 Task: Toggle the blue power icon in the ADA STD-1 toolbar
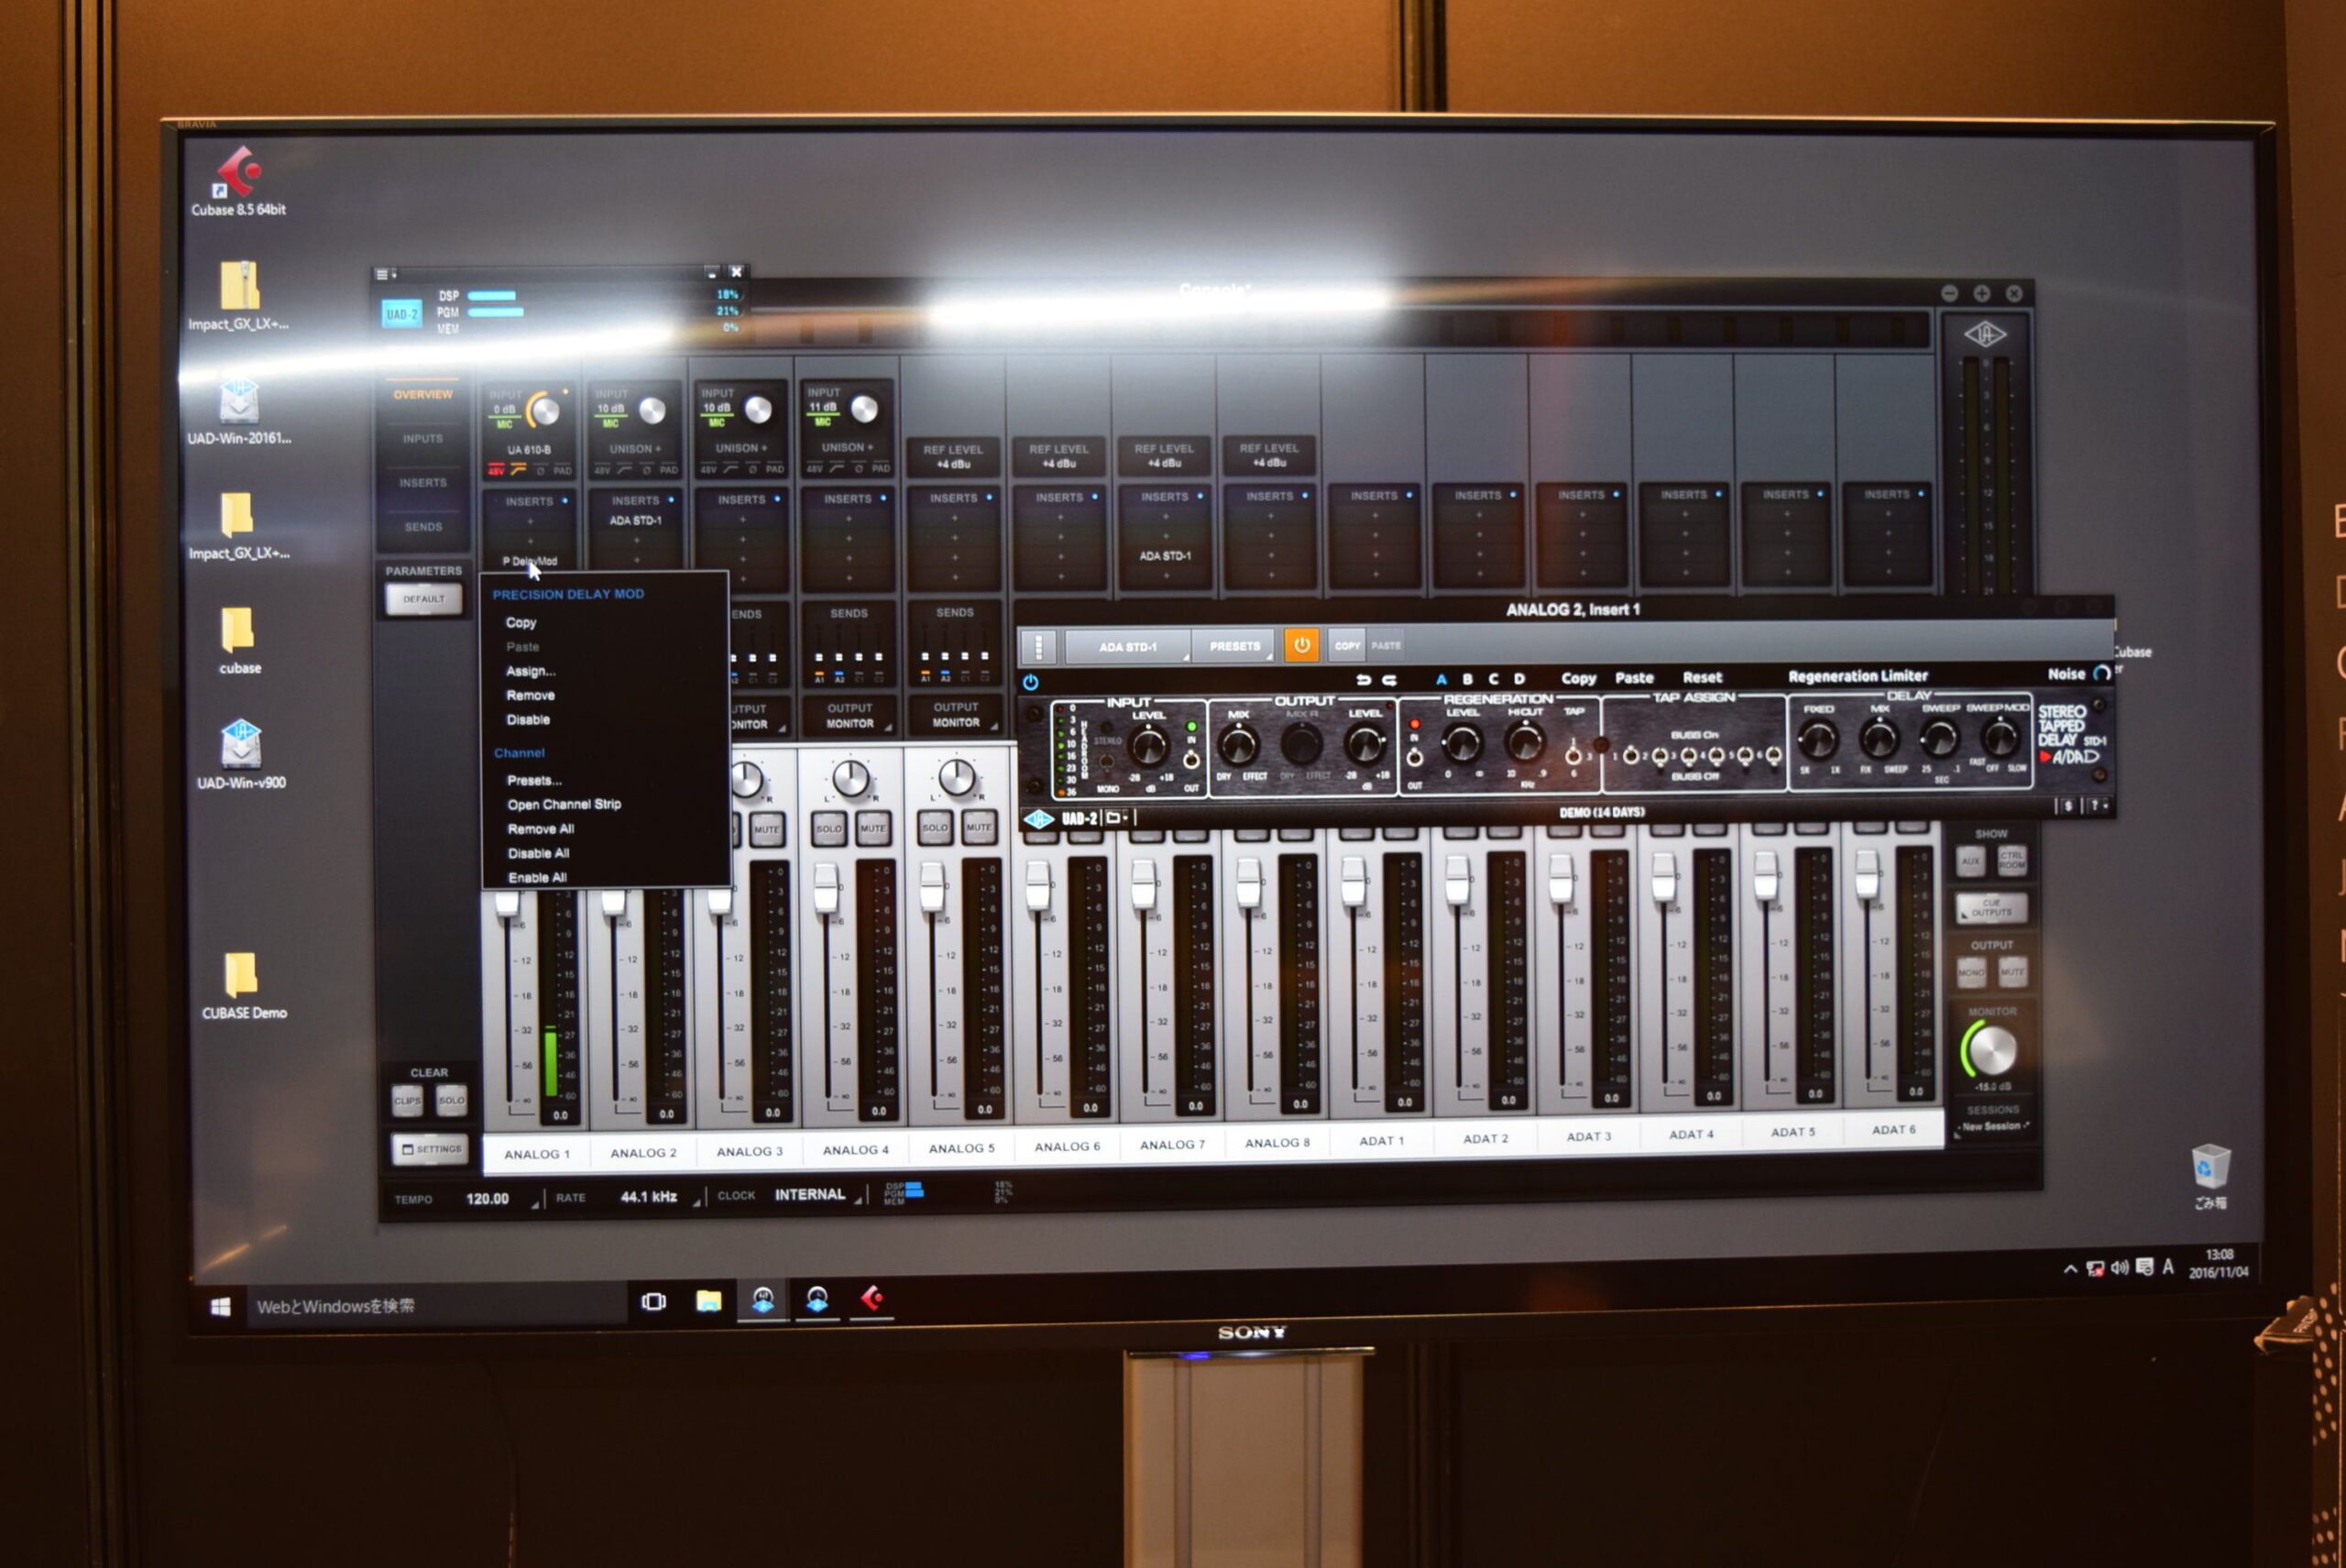[1030, 683]
